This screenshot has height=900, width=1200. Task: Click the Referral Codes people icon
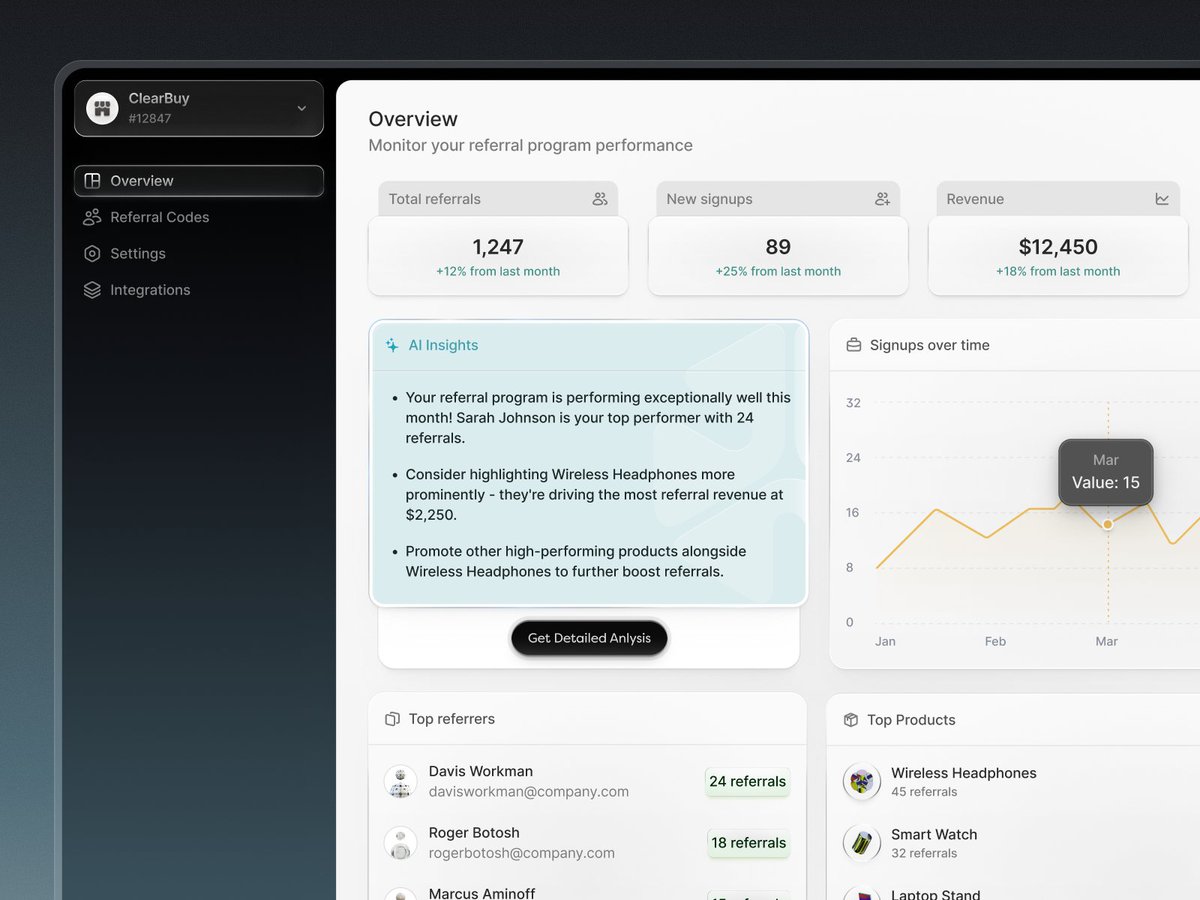point(92,217)
